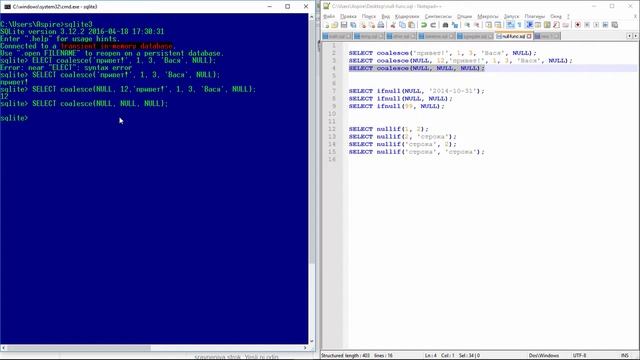Click the Save recorded macro icon
Screen dimensions: 640x360
click(x=614, y=25)
